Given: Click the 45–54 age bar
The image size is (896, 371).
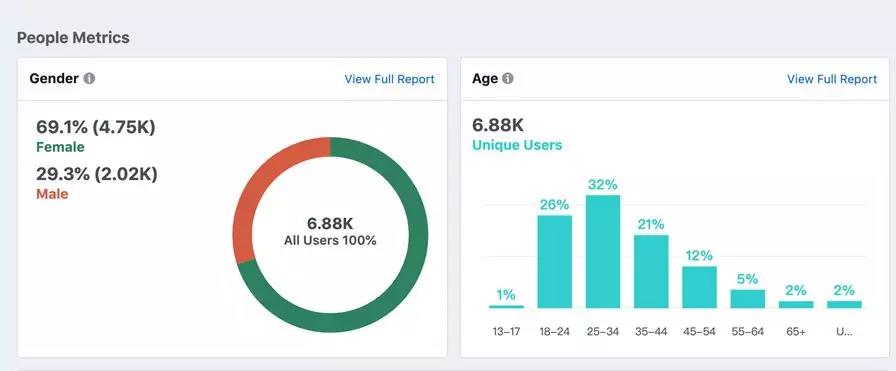Looking at the screenshot, I should click(x=699, y=287).
